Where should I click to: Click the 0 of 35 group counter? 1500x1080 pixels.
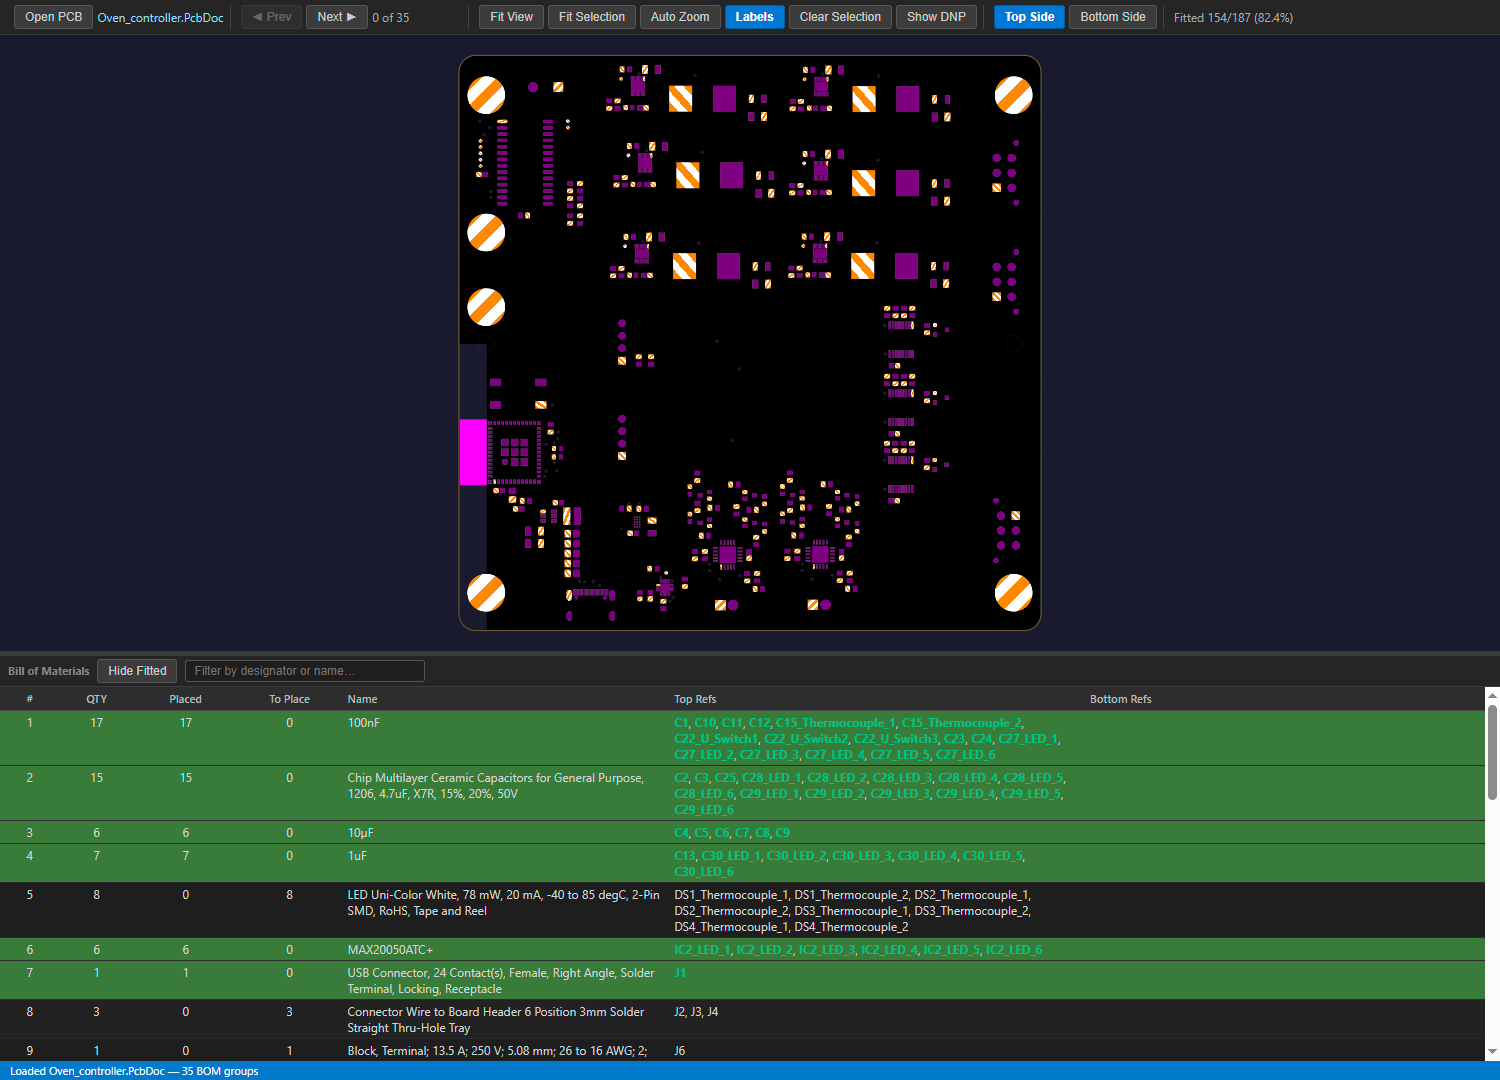pyautogui.click(x=390, y=18)
